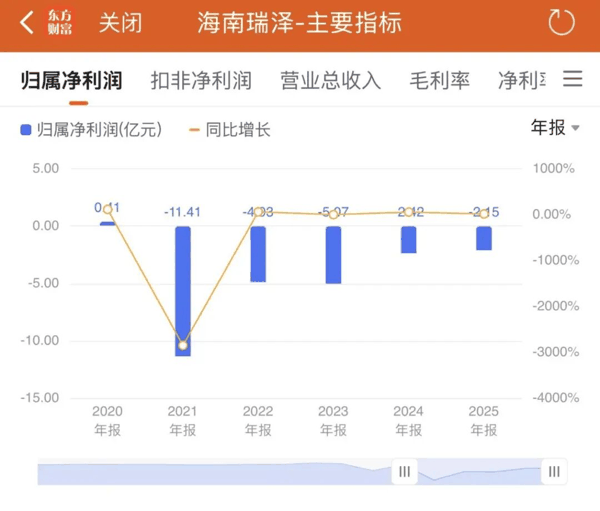This screenshot has width=600, height=511.
Task: Select the 归属净利润 tab
Action: (72, 80)
